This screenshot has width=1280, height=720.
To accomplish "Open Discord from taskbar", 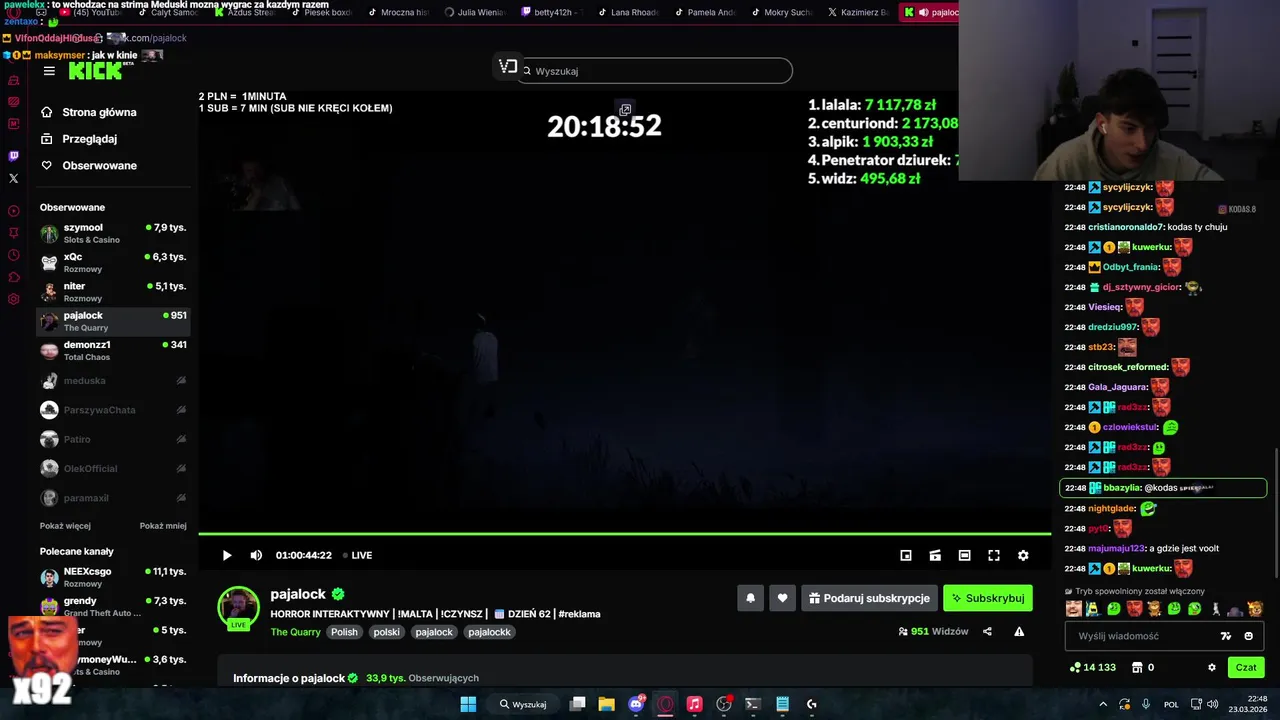I will pyautogui.click(x=636, y=704).
